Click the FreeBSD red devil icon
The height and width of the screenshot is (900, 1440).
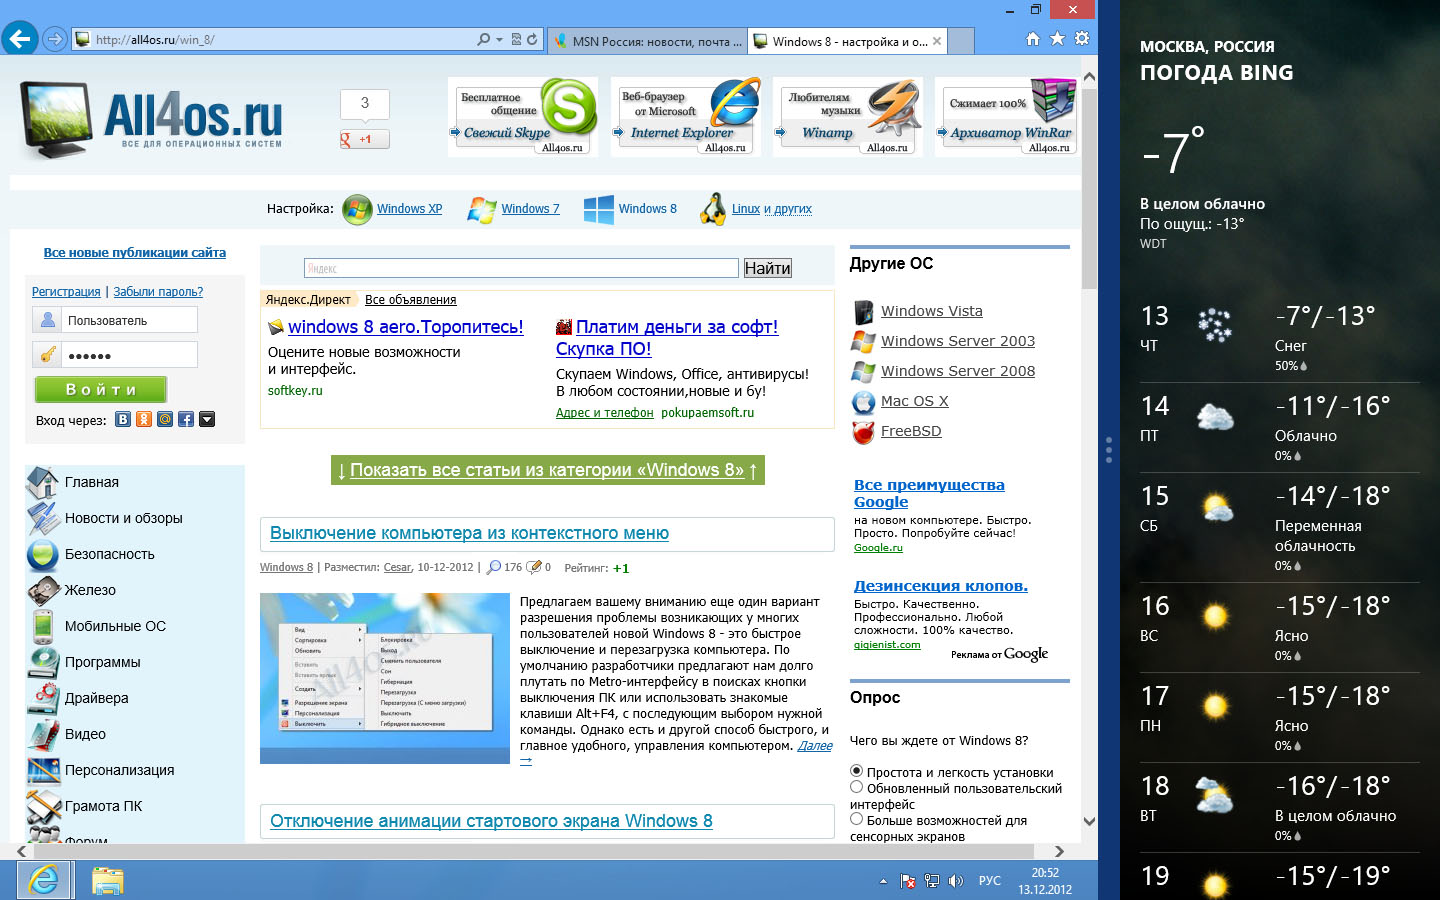tap(863, 432)
